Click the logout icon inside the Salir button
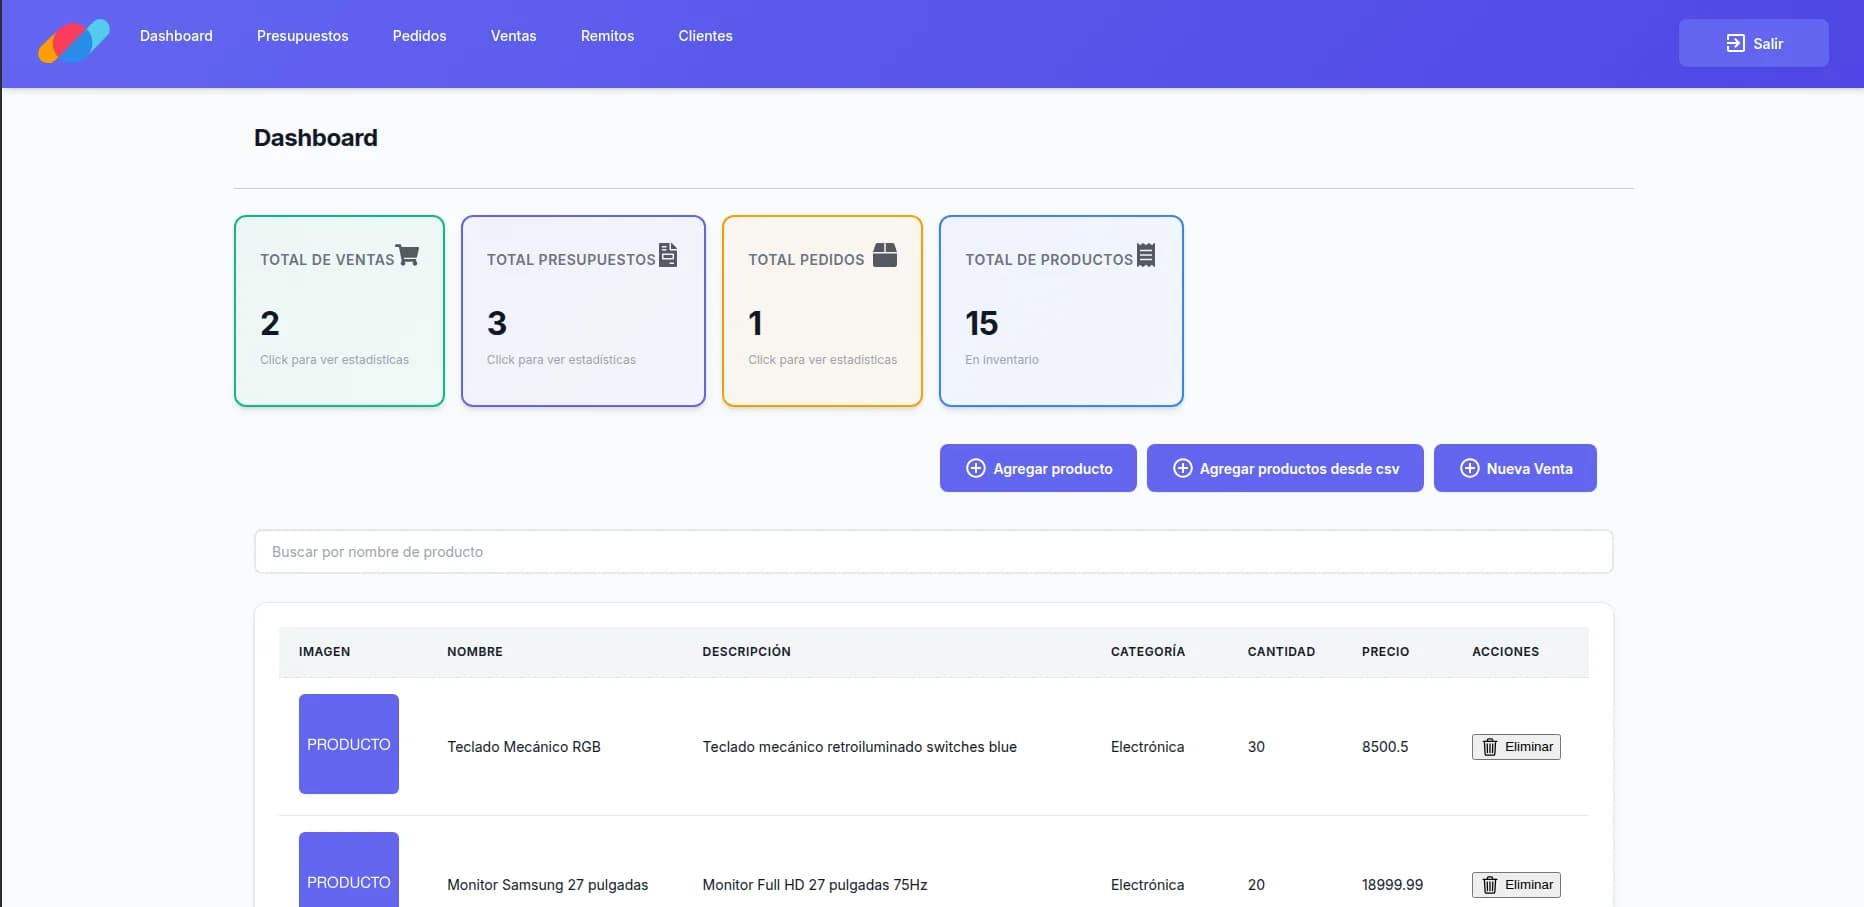 [x=1735, y=42]
